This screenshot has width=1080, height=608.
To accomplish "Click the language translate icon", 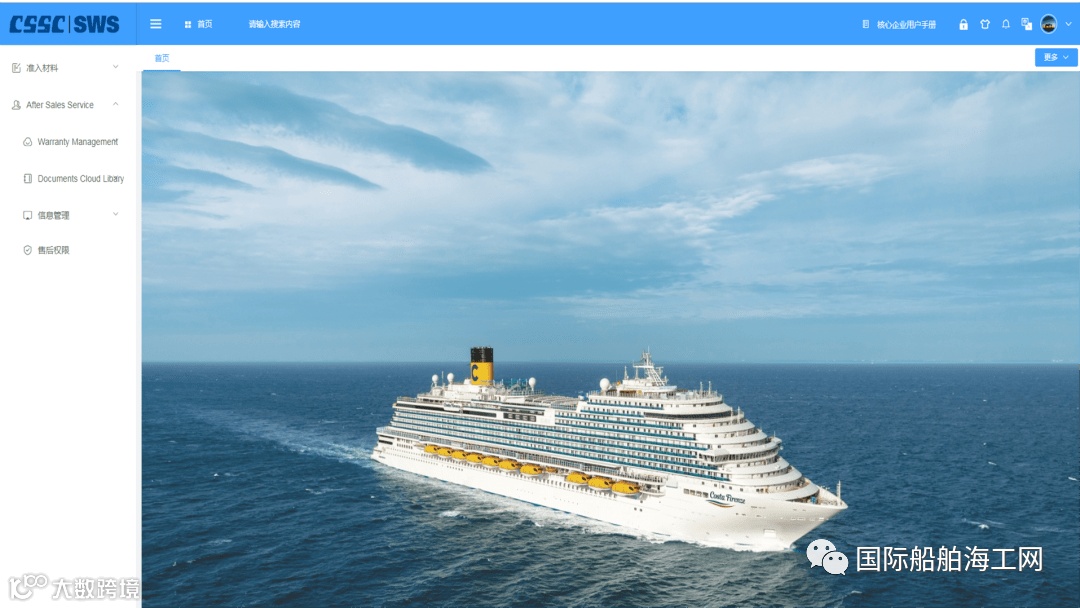I will tap(1026, 24).
